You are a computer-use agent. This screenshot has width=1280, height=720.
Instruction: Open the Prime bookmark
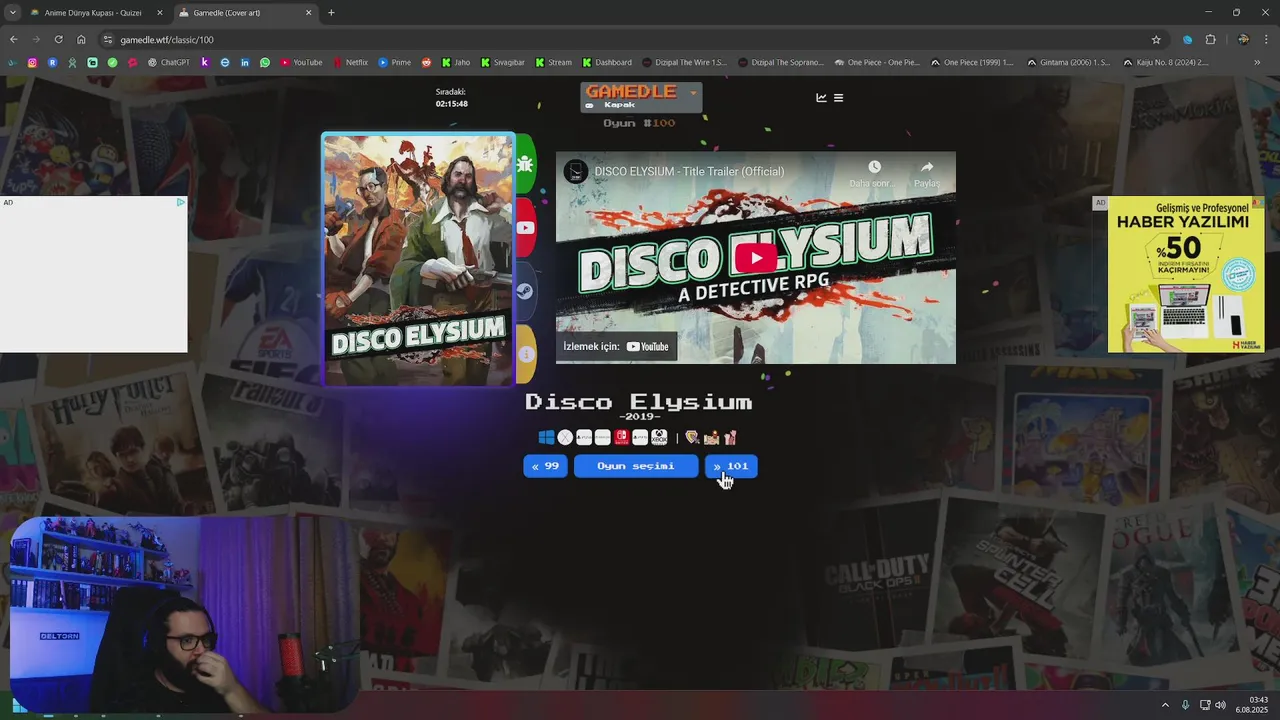[x=394, y=62]
